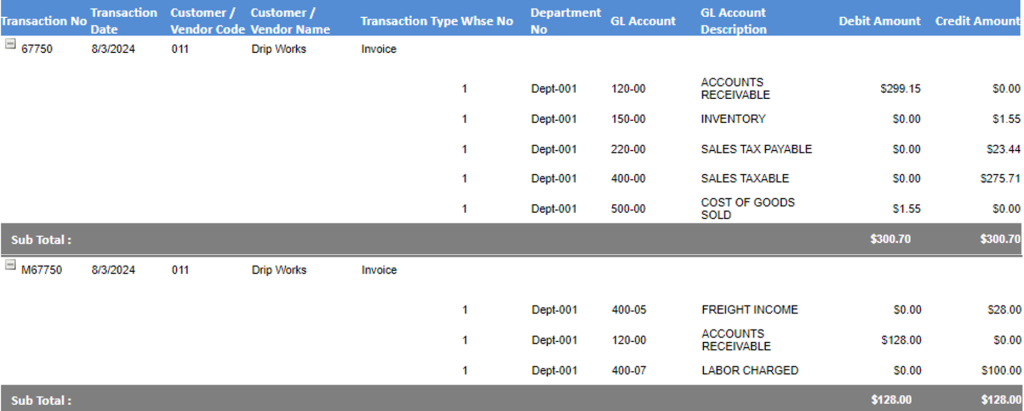
Task: Collapse transaction M67750 group
Action: tap(10, 265)
